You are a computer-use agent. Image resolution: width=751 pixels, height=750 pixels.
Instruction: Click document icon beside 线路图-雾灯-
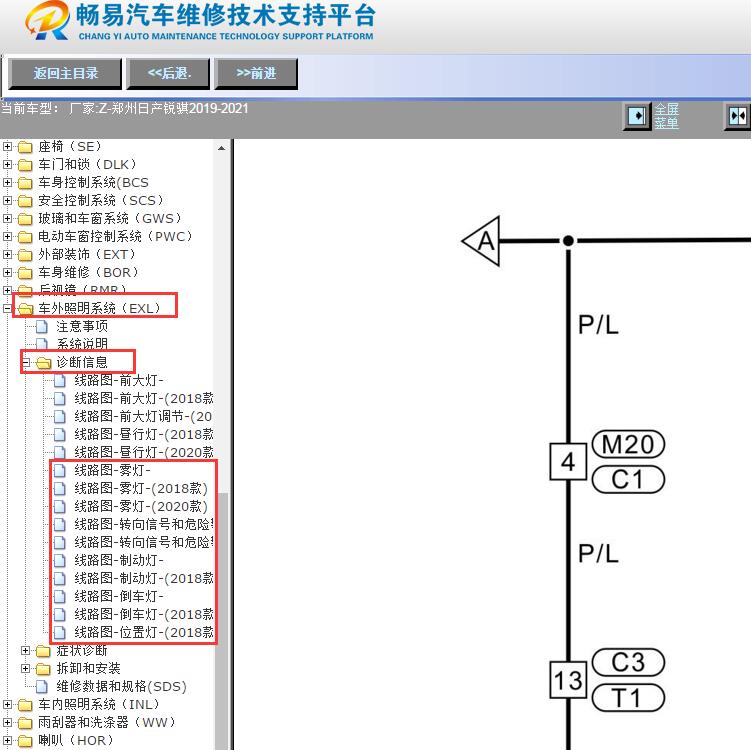(60, 471)
